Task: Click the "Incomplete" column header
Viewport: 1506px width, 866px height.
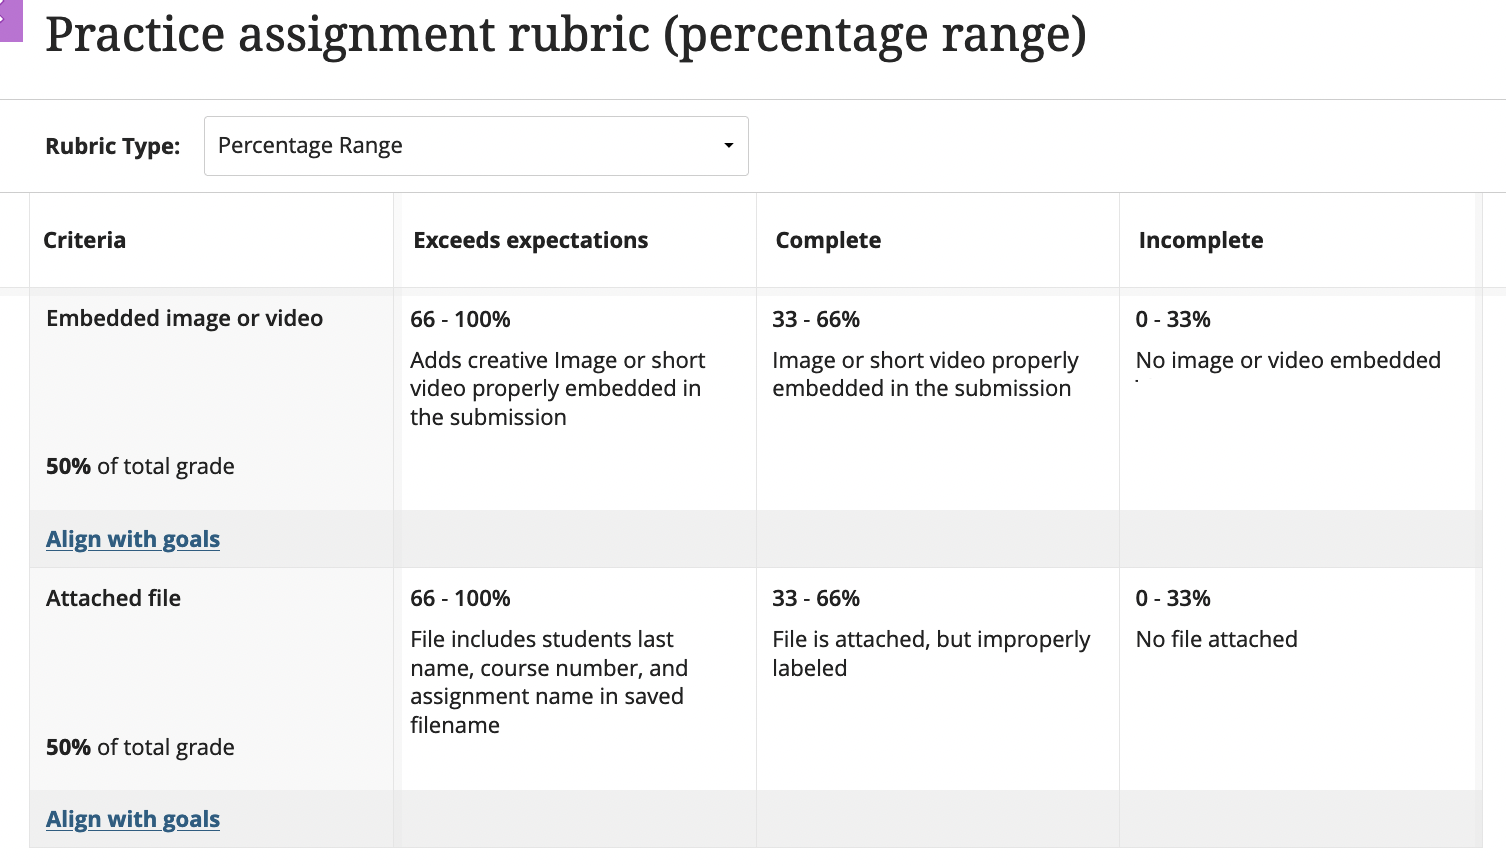Action: coord(1200,240)
